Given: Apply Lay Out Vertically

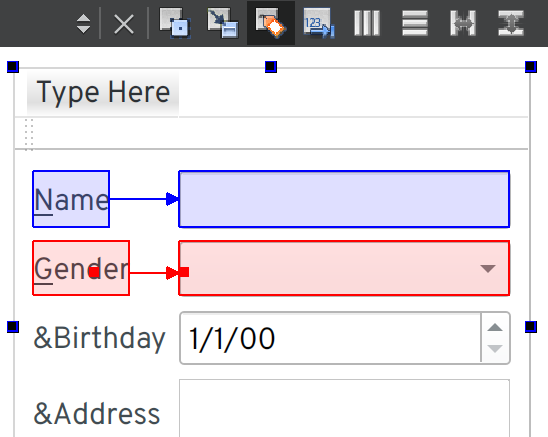Looking at the screenshot, I should tap(415, 23).
